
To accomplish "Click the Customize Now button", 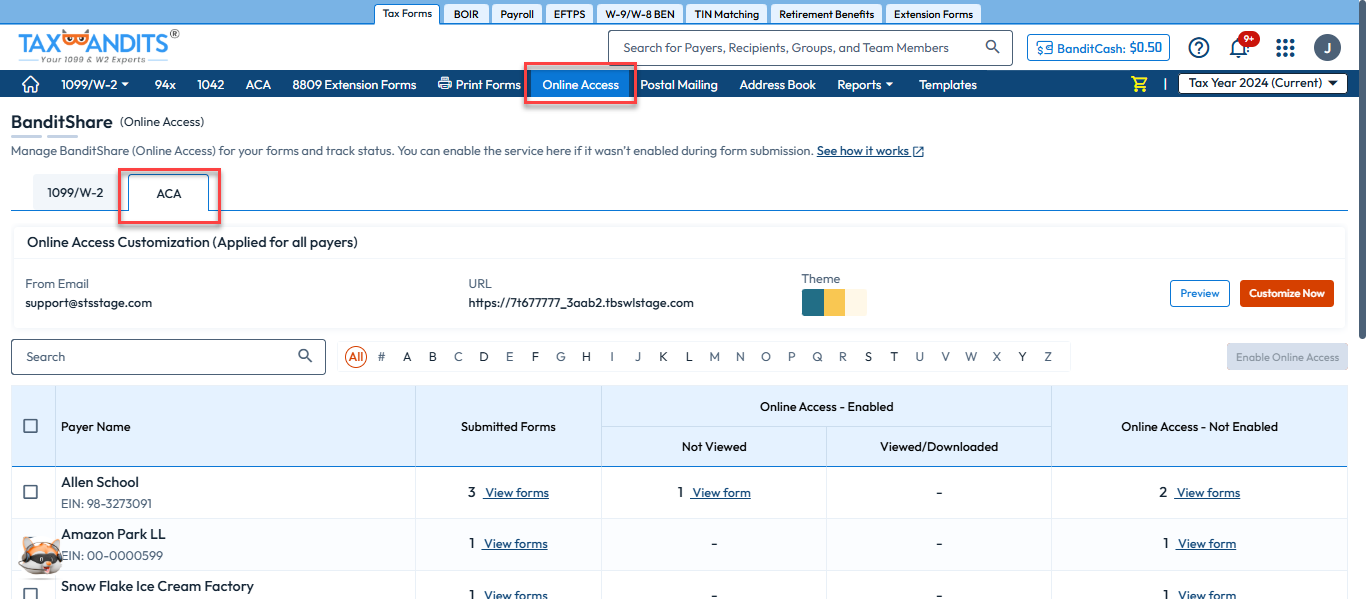I will tap(1286, 293).
